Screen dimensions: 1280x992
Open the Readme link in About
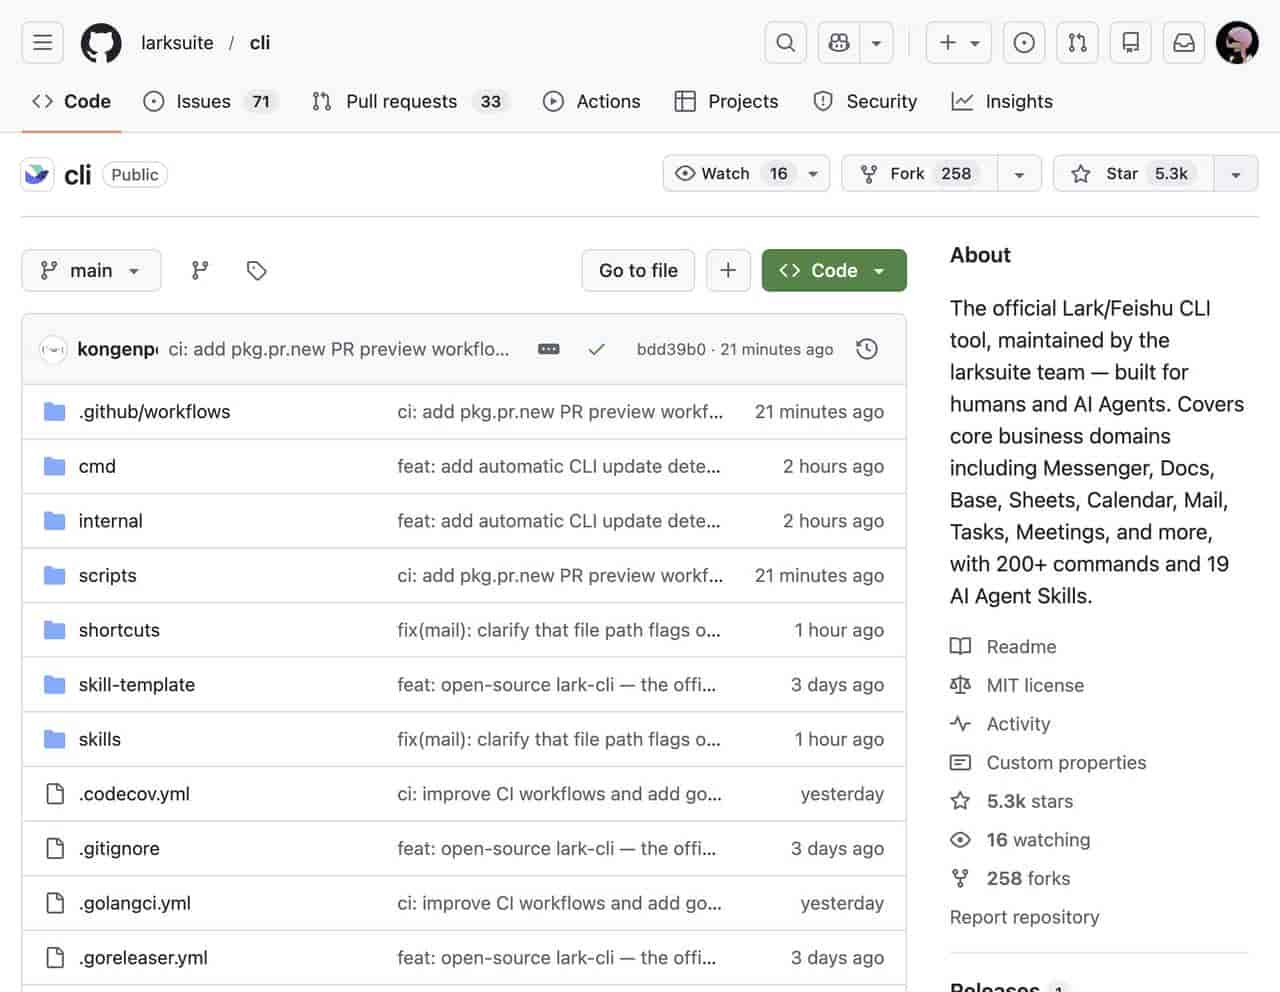click(x=1003, y=646)
